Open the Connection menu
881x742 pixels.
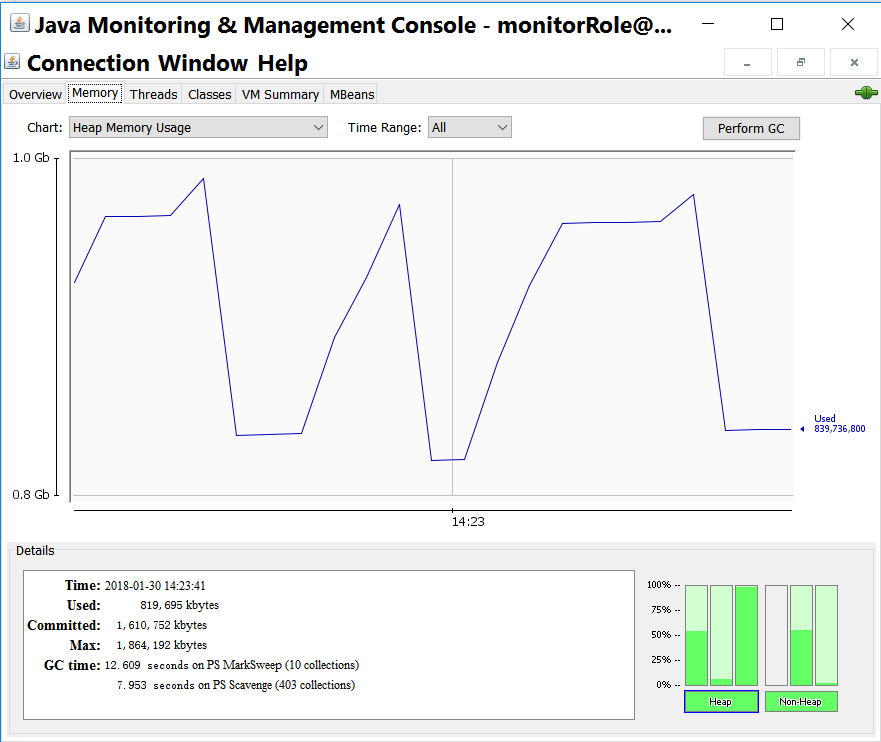click(88, 63)
